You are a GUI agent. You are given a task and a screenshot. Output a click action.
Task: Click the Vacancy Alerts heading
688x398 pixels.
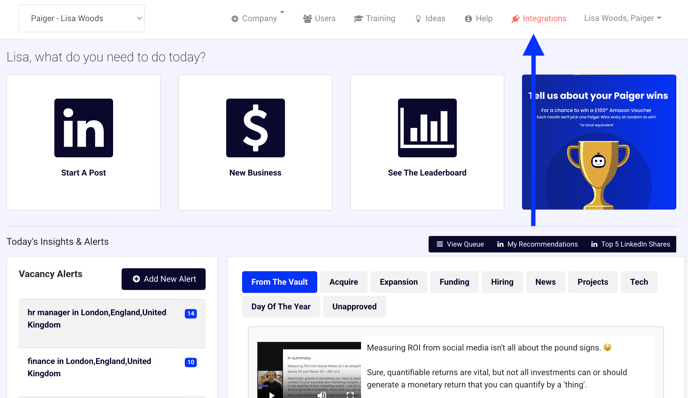[x=50, y=274]
